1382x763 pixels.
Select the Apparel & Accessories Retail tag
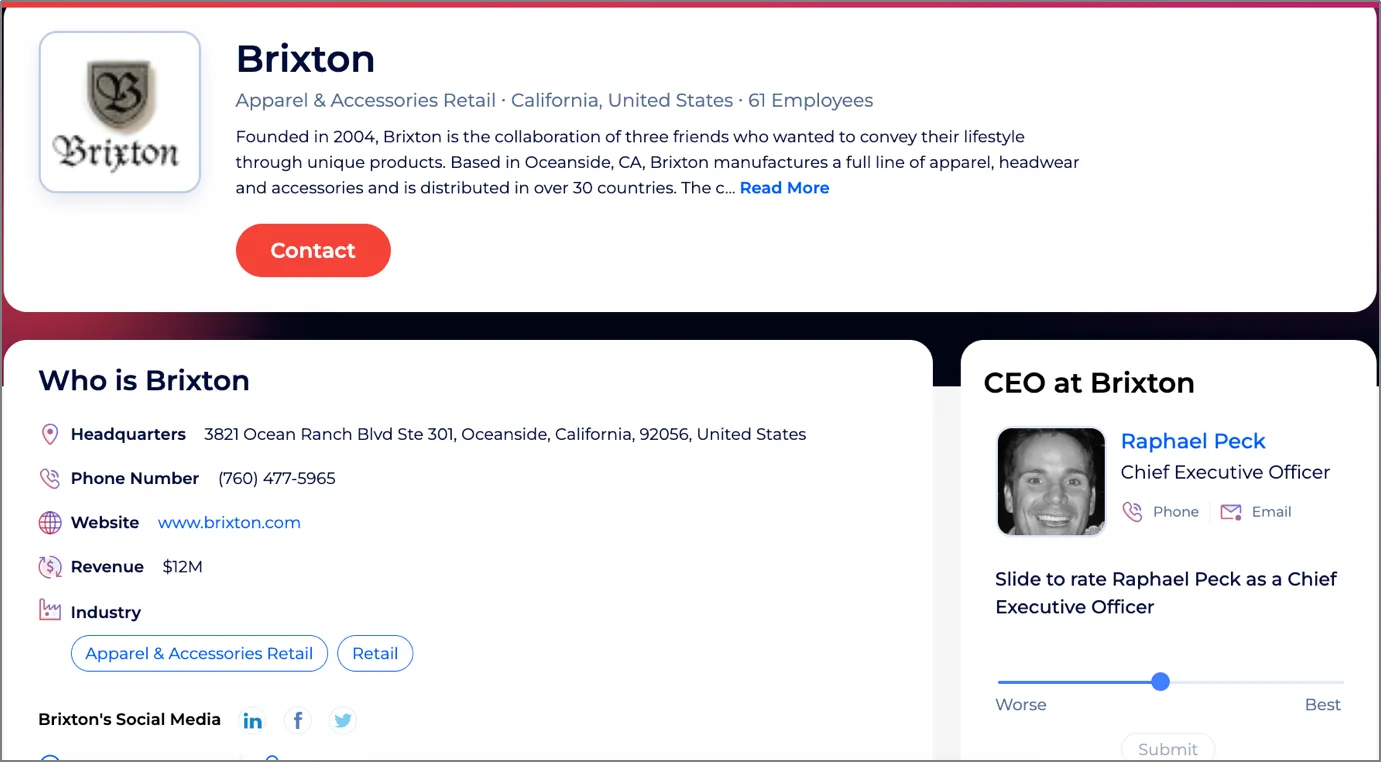tap(198, 653)
